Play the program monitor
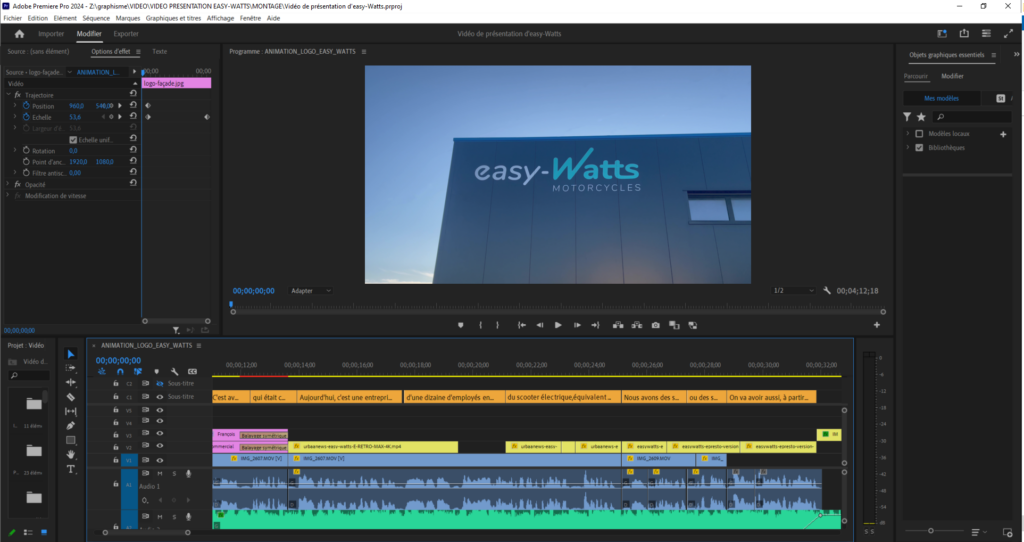 558,325
